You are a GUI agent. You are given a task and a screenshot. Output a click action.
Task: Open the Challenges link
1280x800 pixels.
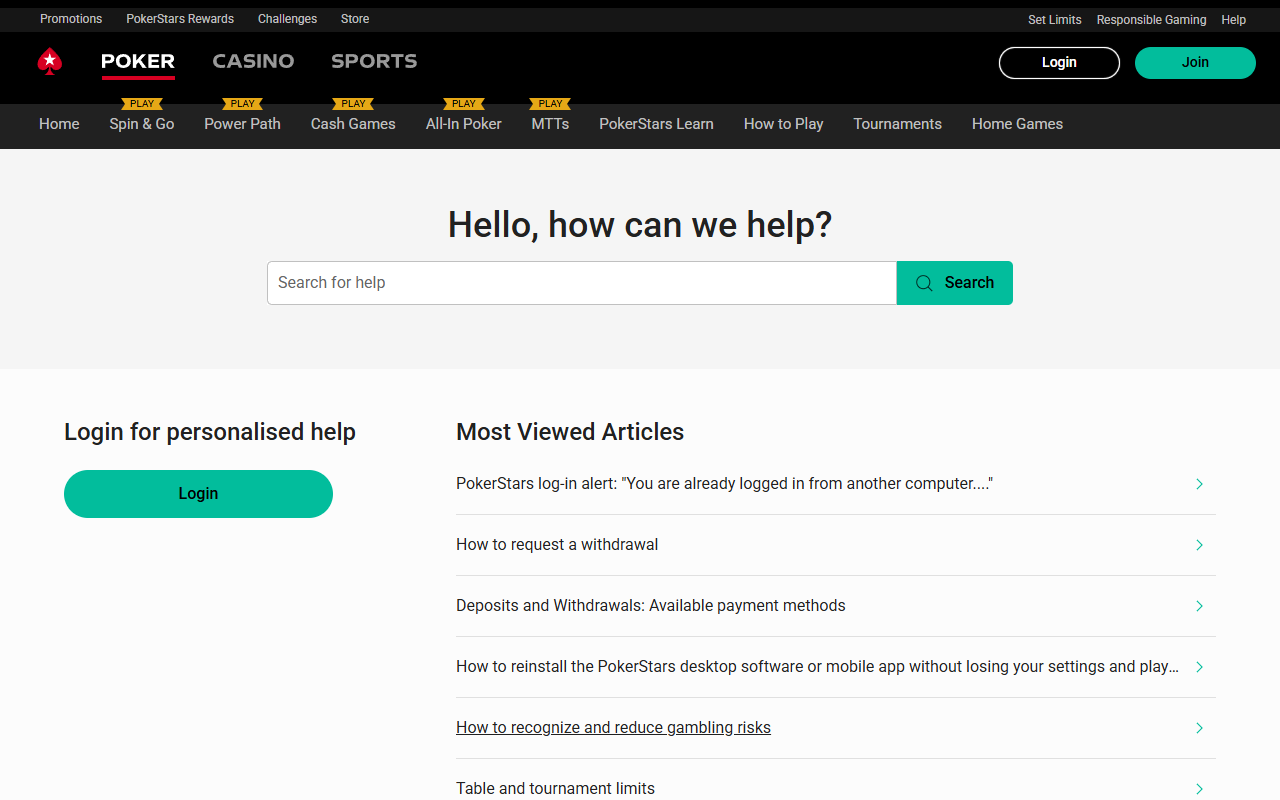[x=287, y=19]
